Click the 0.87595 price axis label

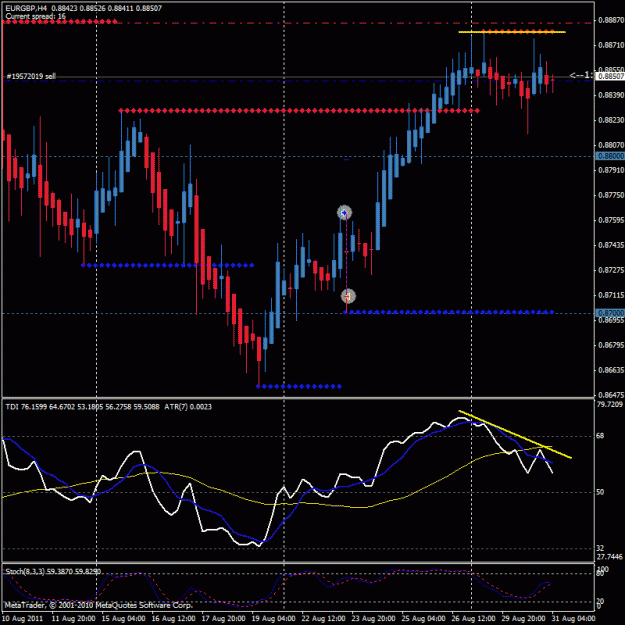pos(611,220)
